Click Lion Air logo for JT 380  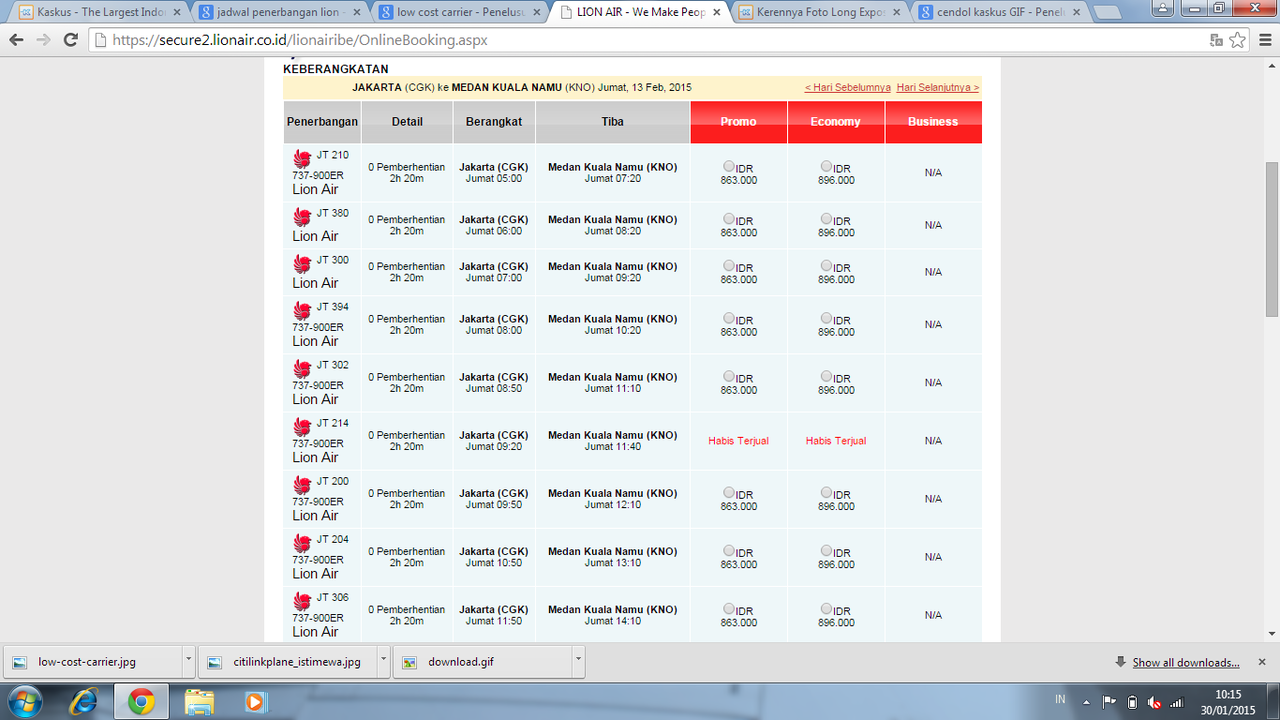[302, 216]
